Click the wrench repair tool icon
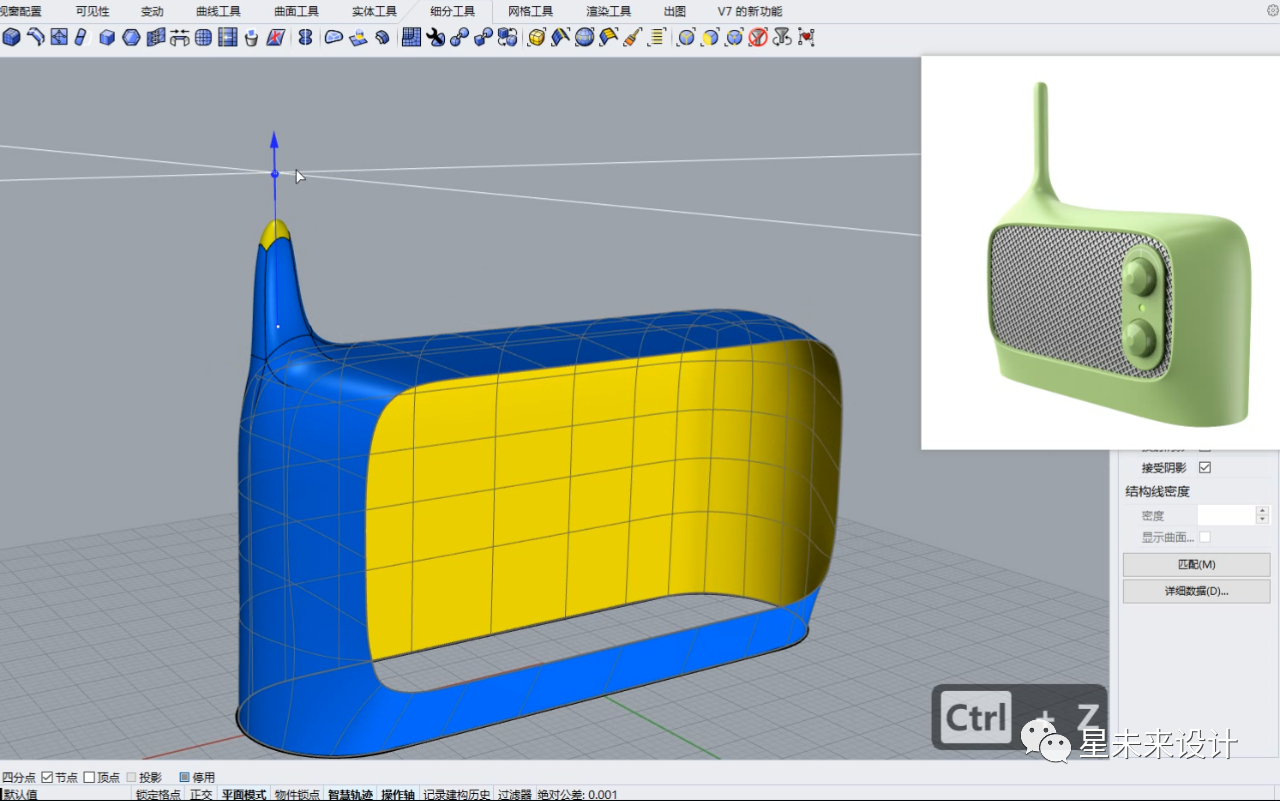The height and width of the screenshot is (801, 1280). pyautogui.click(x=435, y=37)
